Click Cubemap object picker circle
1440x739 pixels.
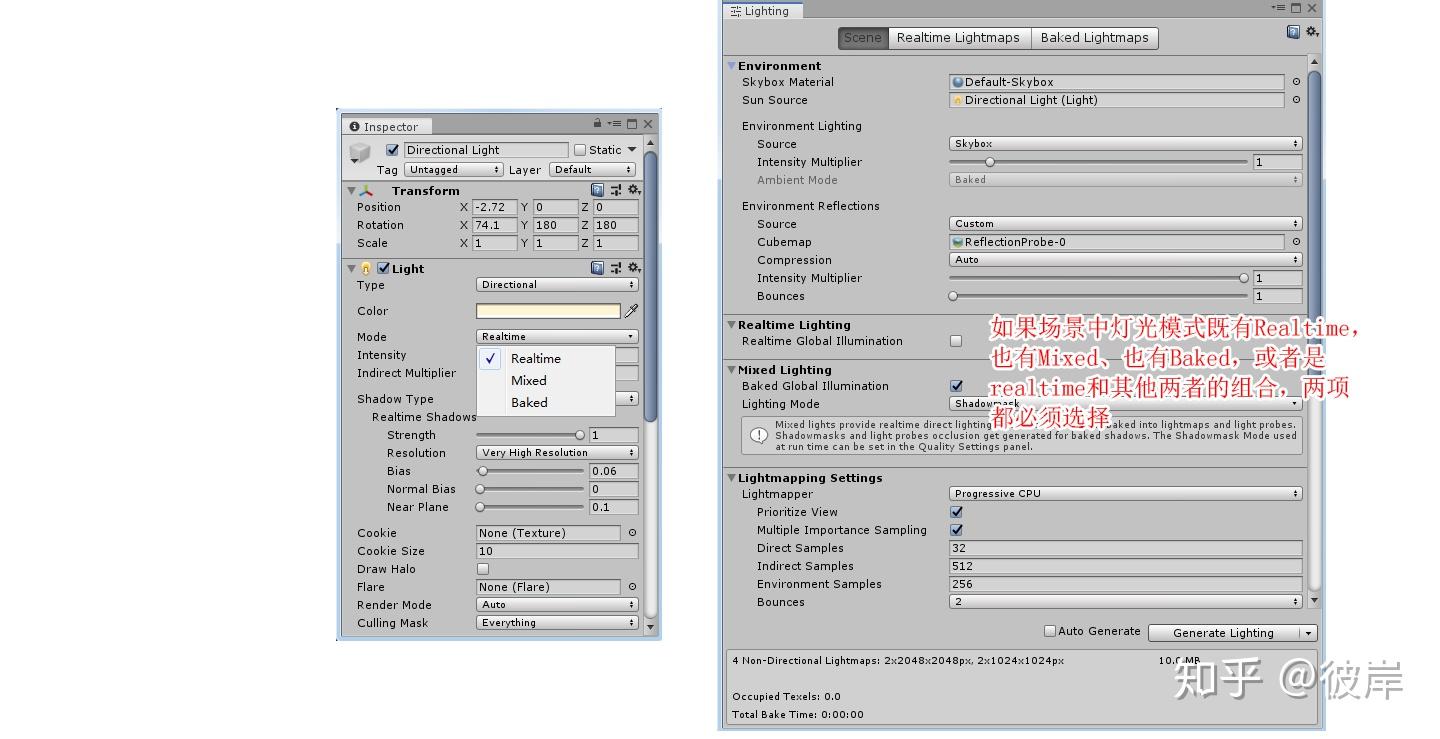(x=1296, y=242)
